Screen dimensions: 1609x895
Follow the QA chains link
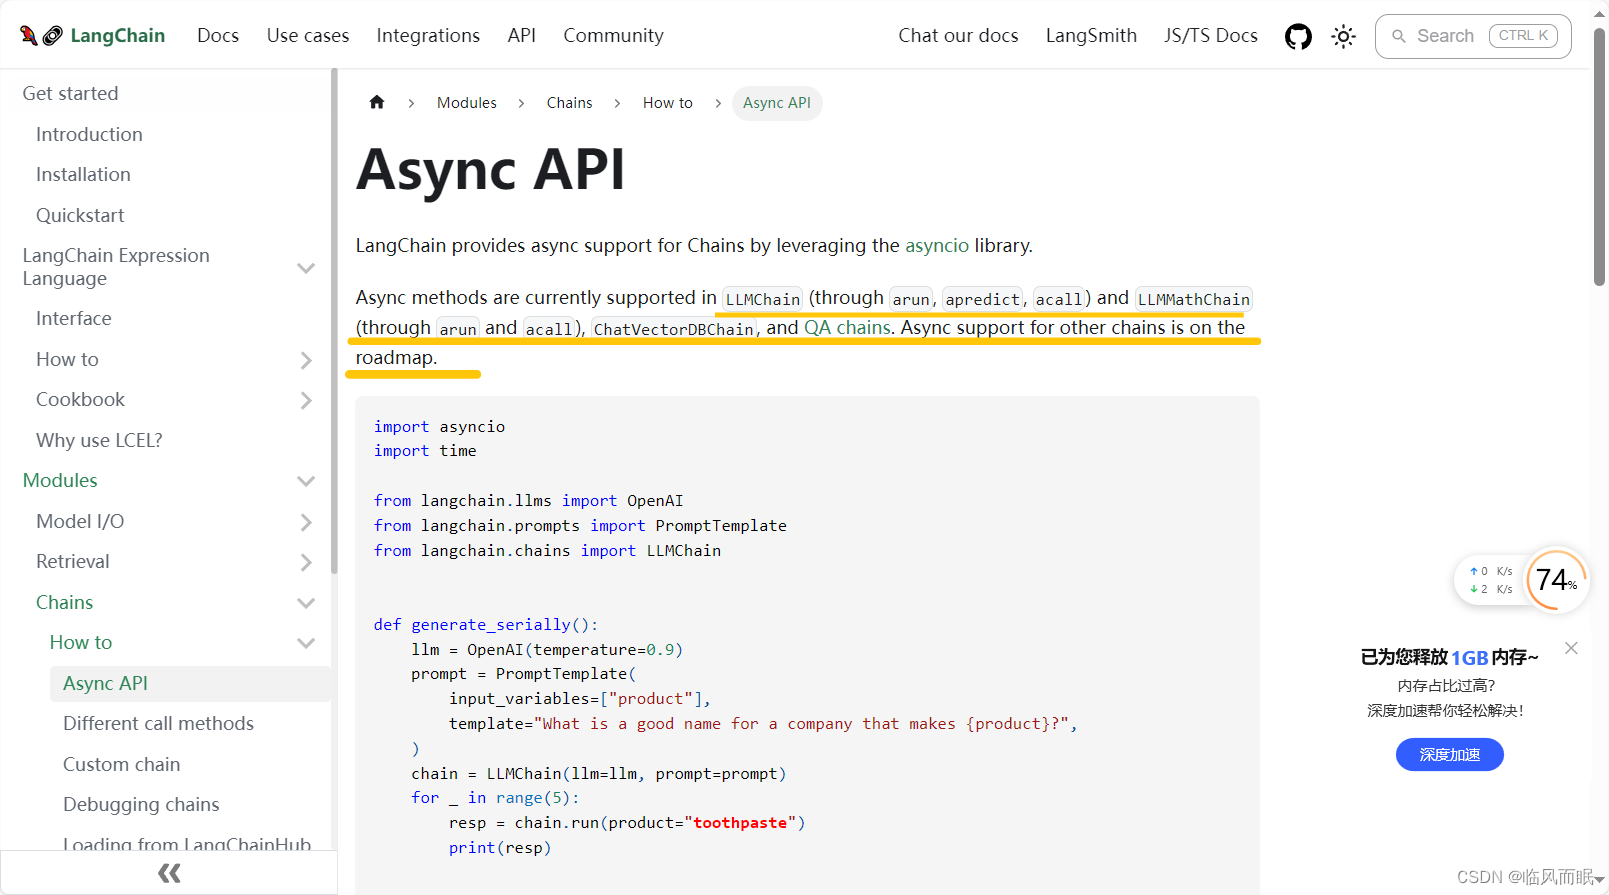pos(847,328)
